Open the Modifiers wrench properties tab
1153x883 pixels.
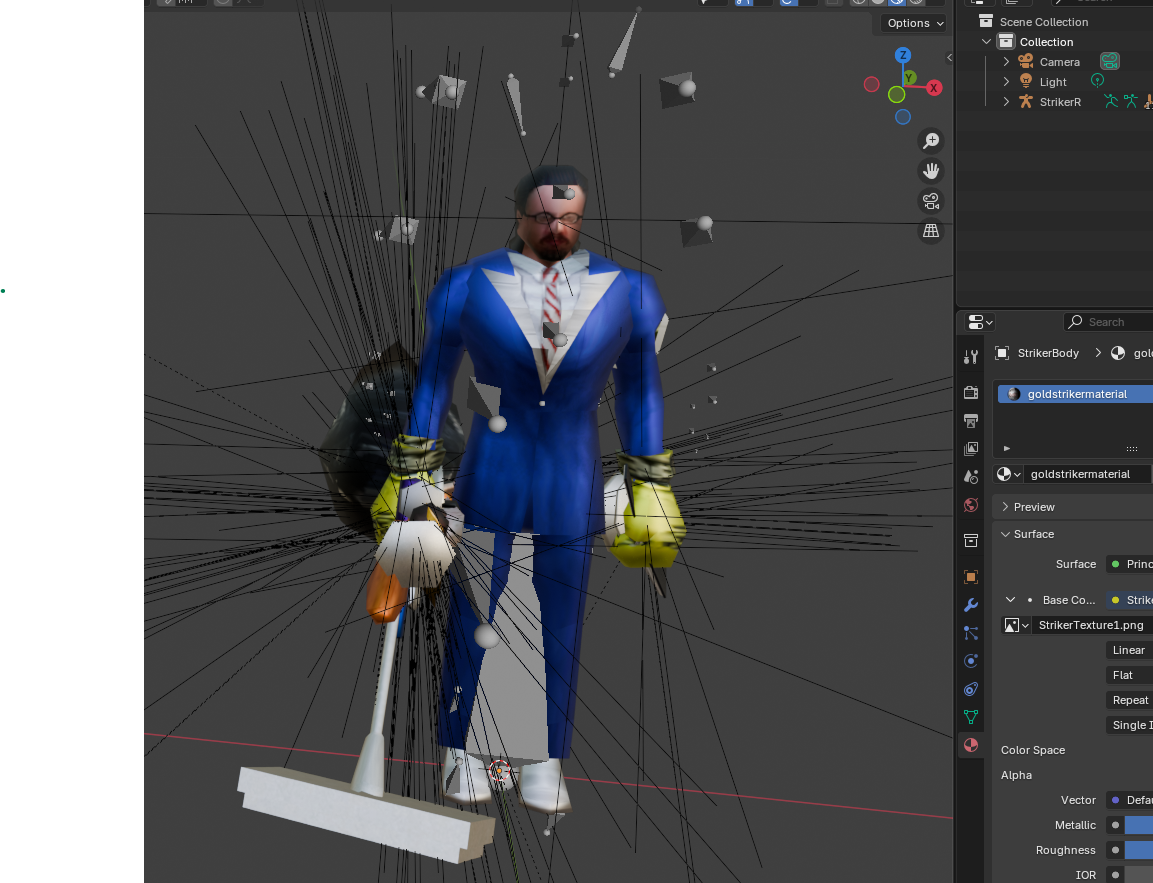[x=971, y=605]
